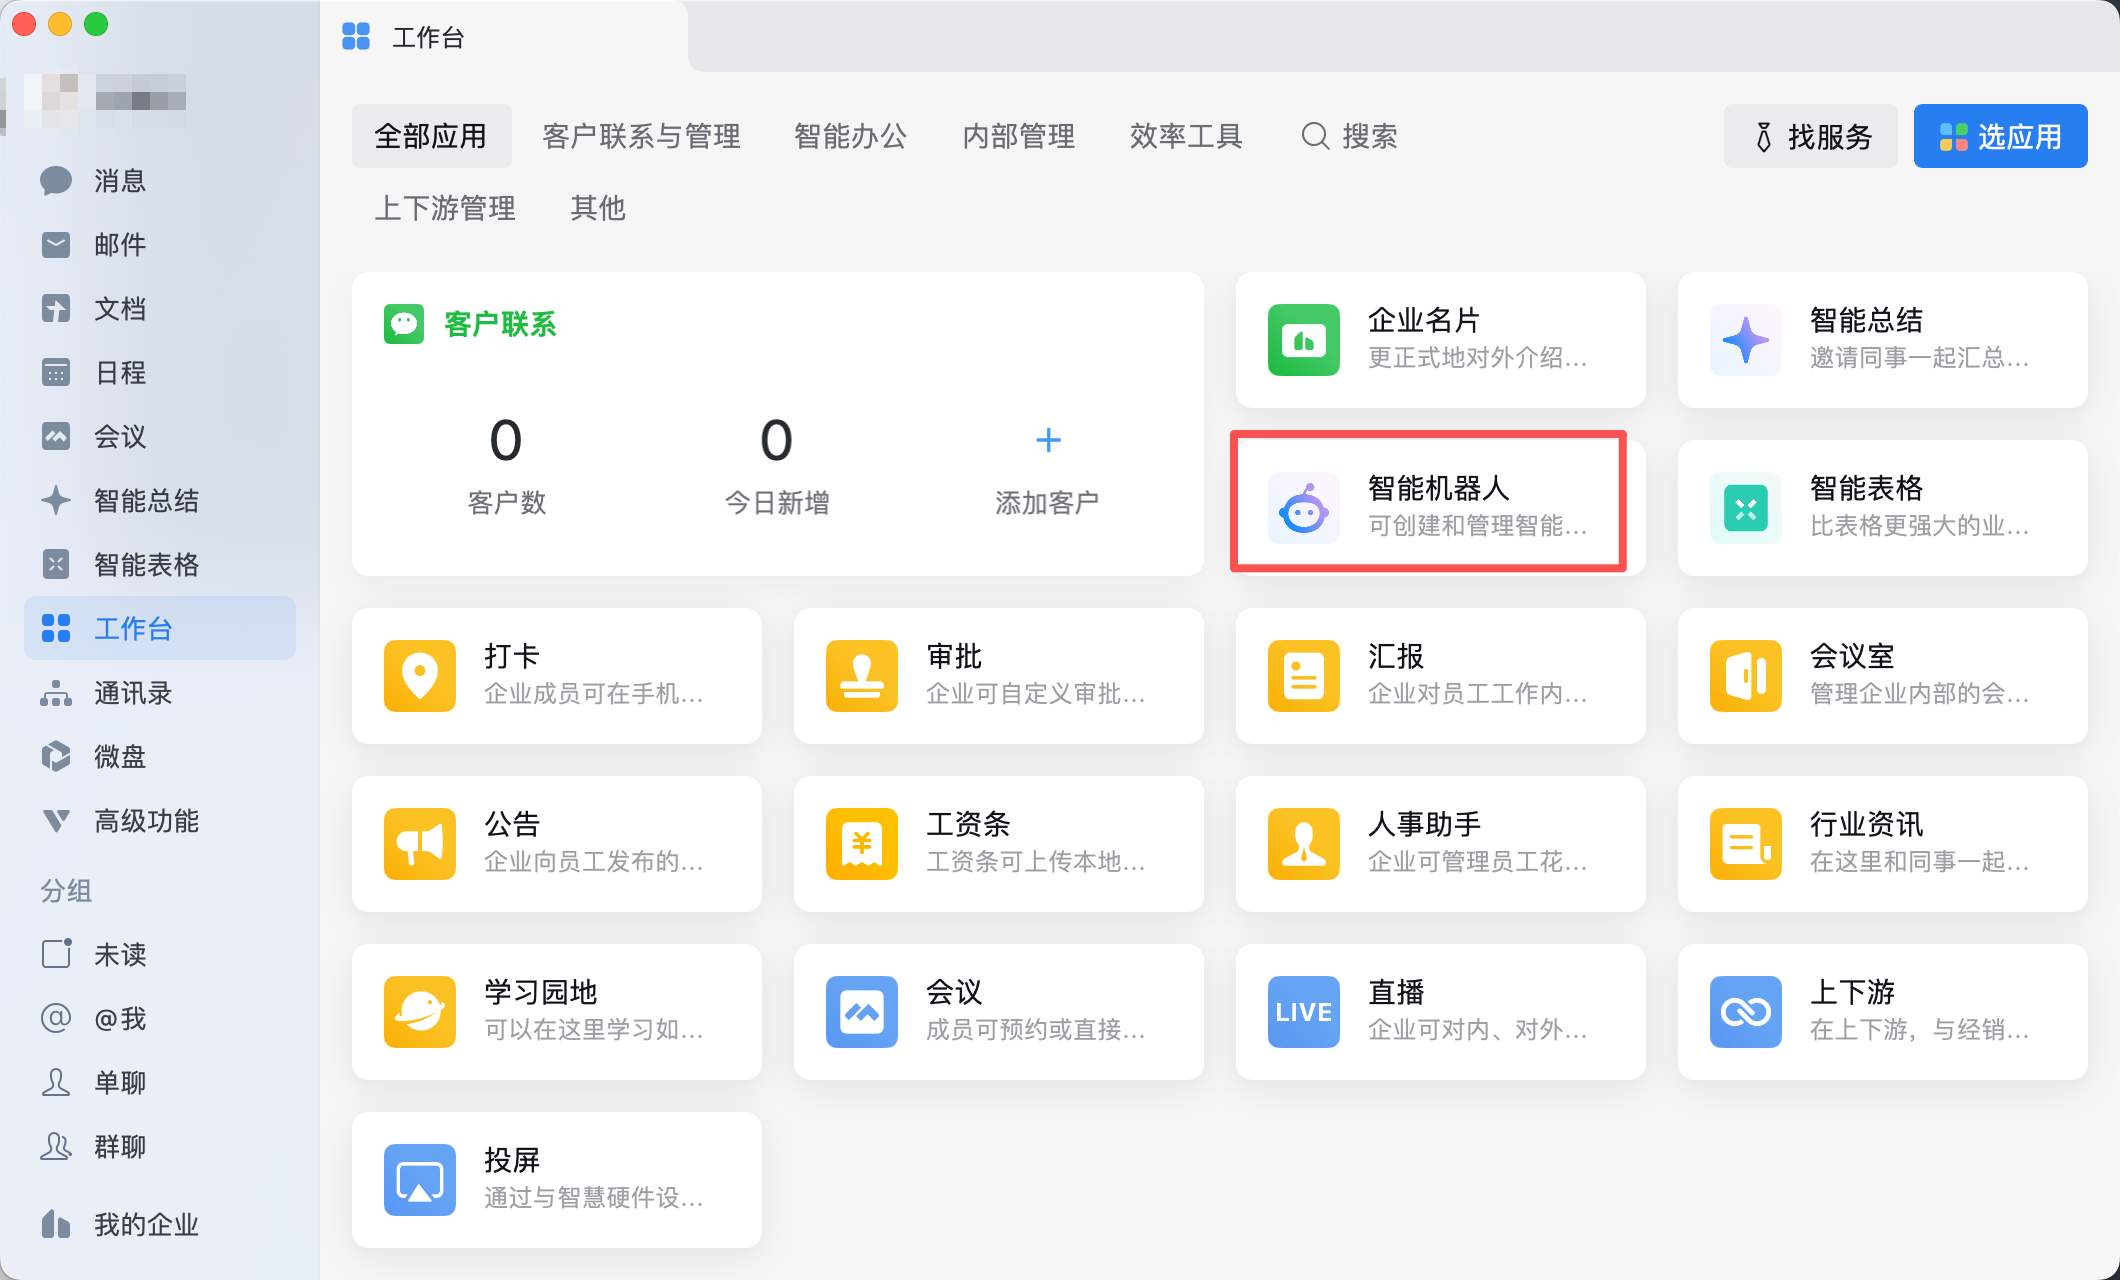Screen dimensions: 2120x1280
Task: Launch the 审批 approval stamp icon
Action: (861, 676)
